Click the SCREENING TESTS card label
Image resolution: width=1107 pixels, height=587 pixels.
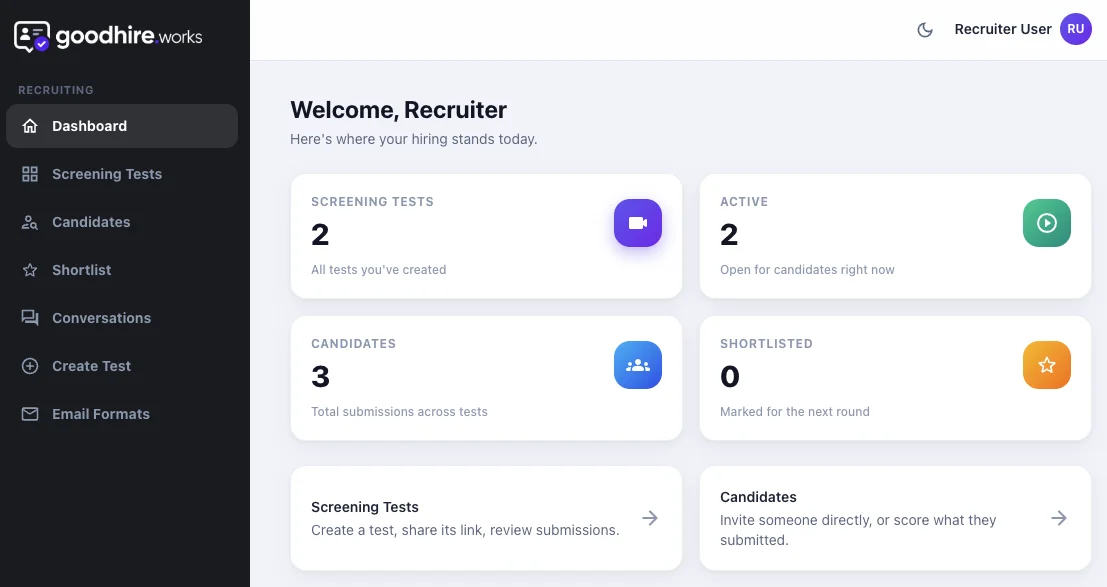click(x=373, y=202)
